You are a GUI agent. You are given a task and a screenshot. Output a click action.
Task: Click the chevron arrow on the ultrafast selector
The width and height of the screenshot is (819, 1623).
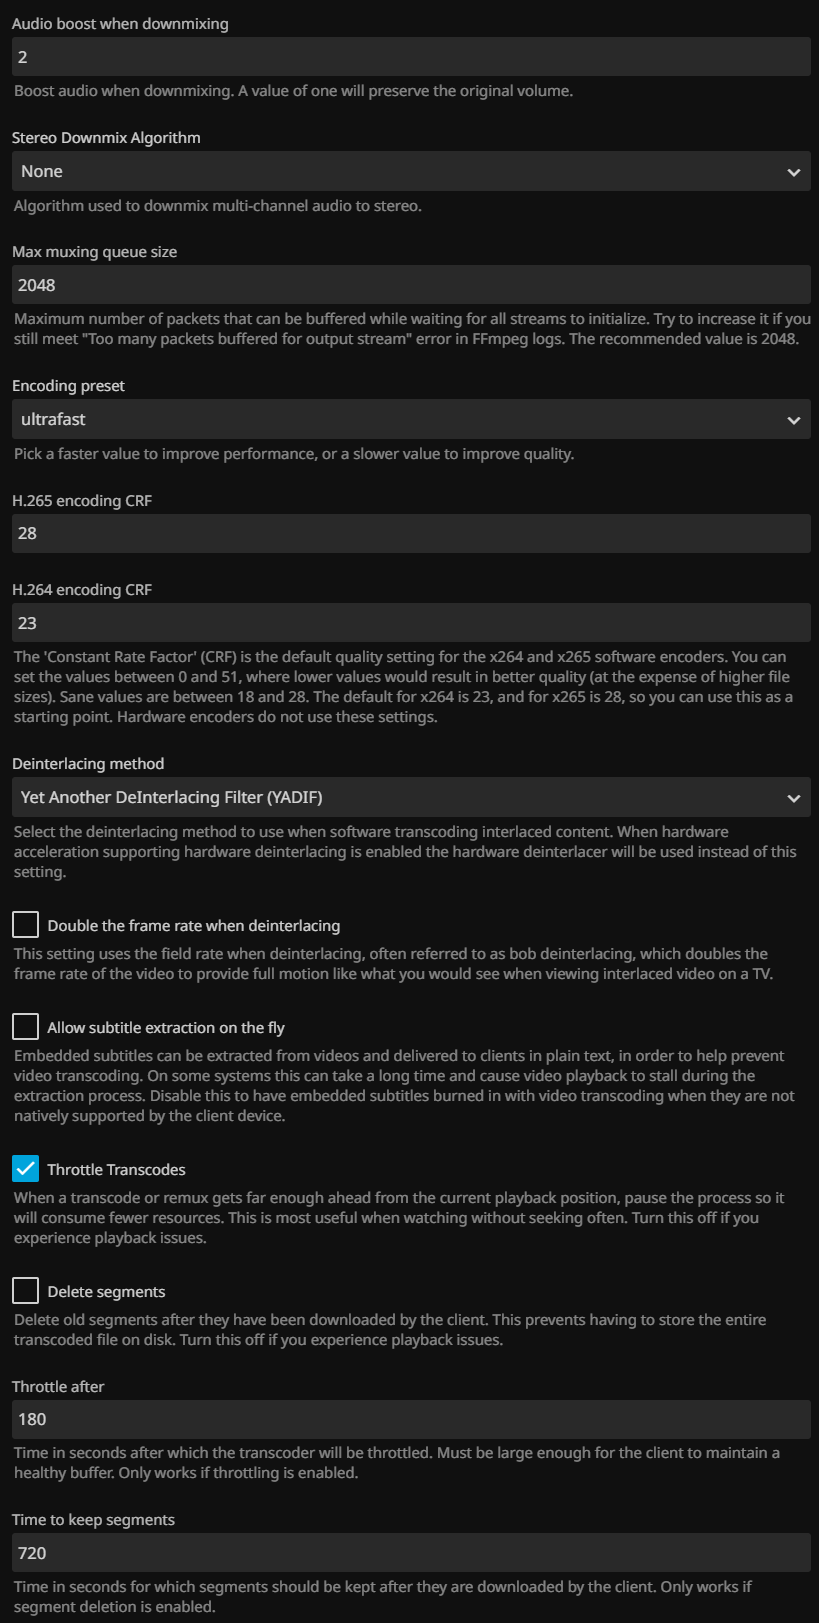coord(793,420)
